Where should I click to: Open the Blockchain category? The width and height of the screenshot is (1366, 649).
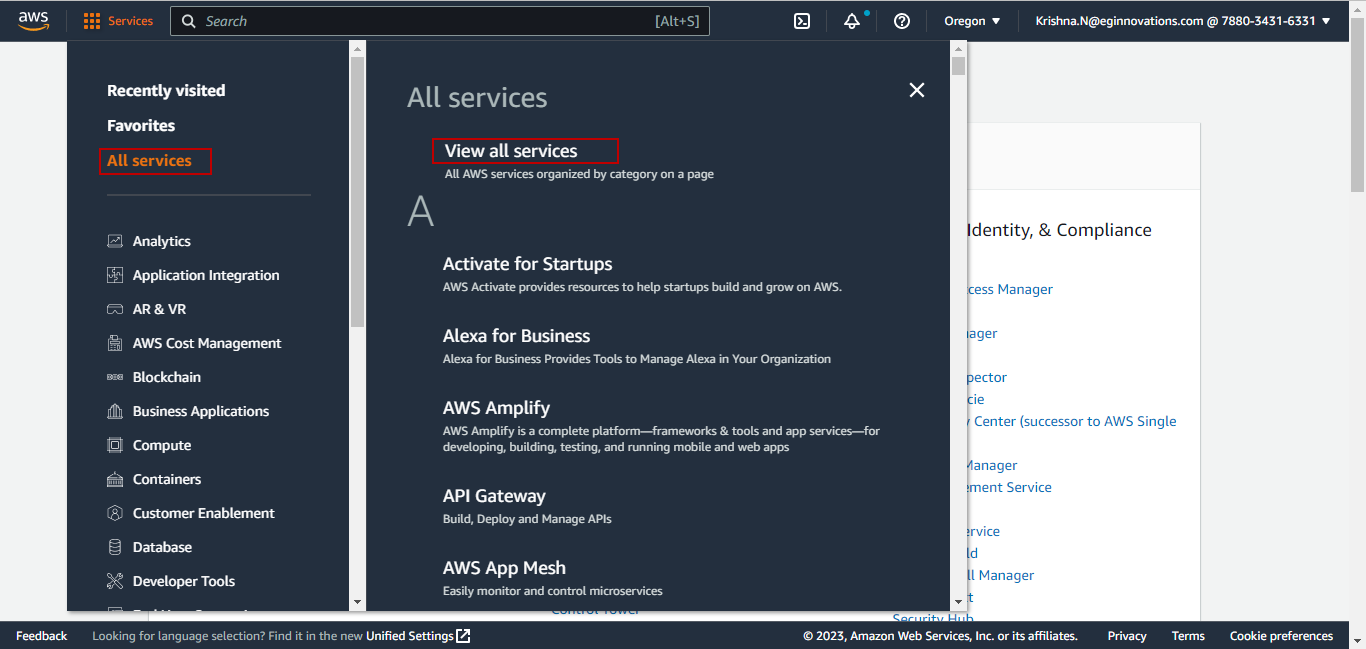167,377
